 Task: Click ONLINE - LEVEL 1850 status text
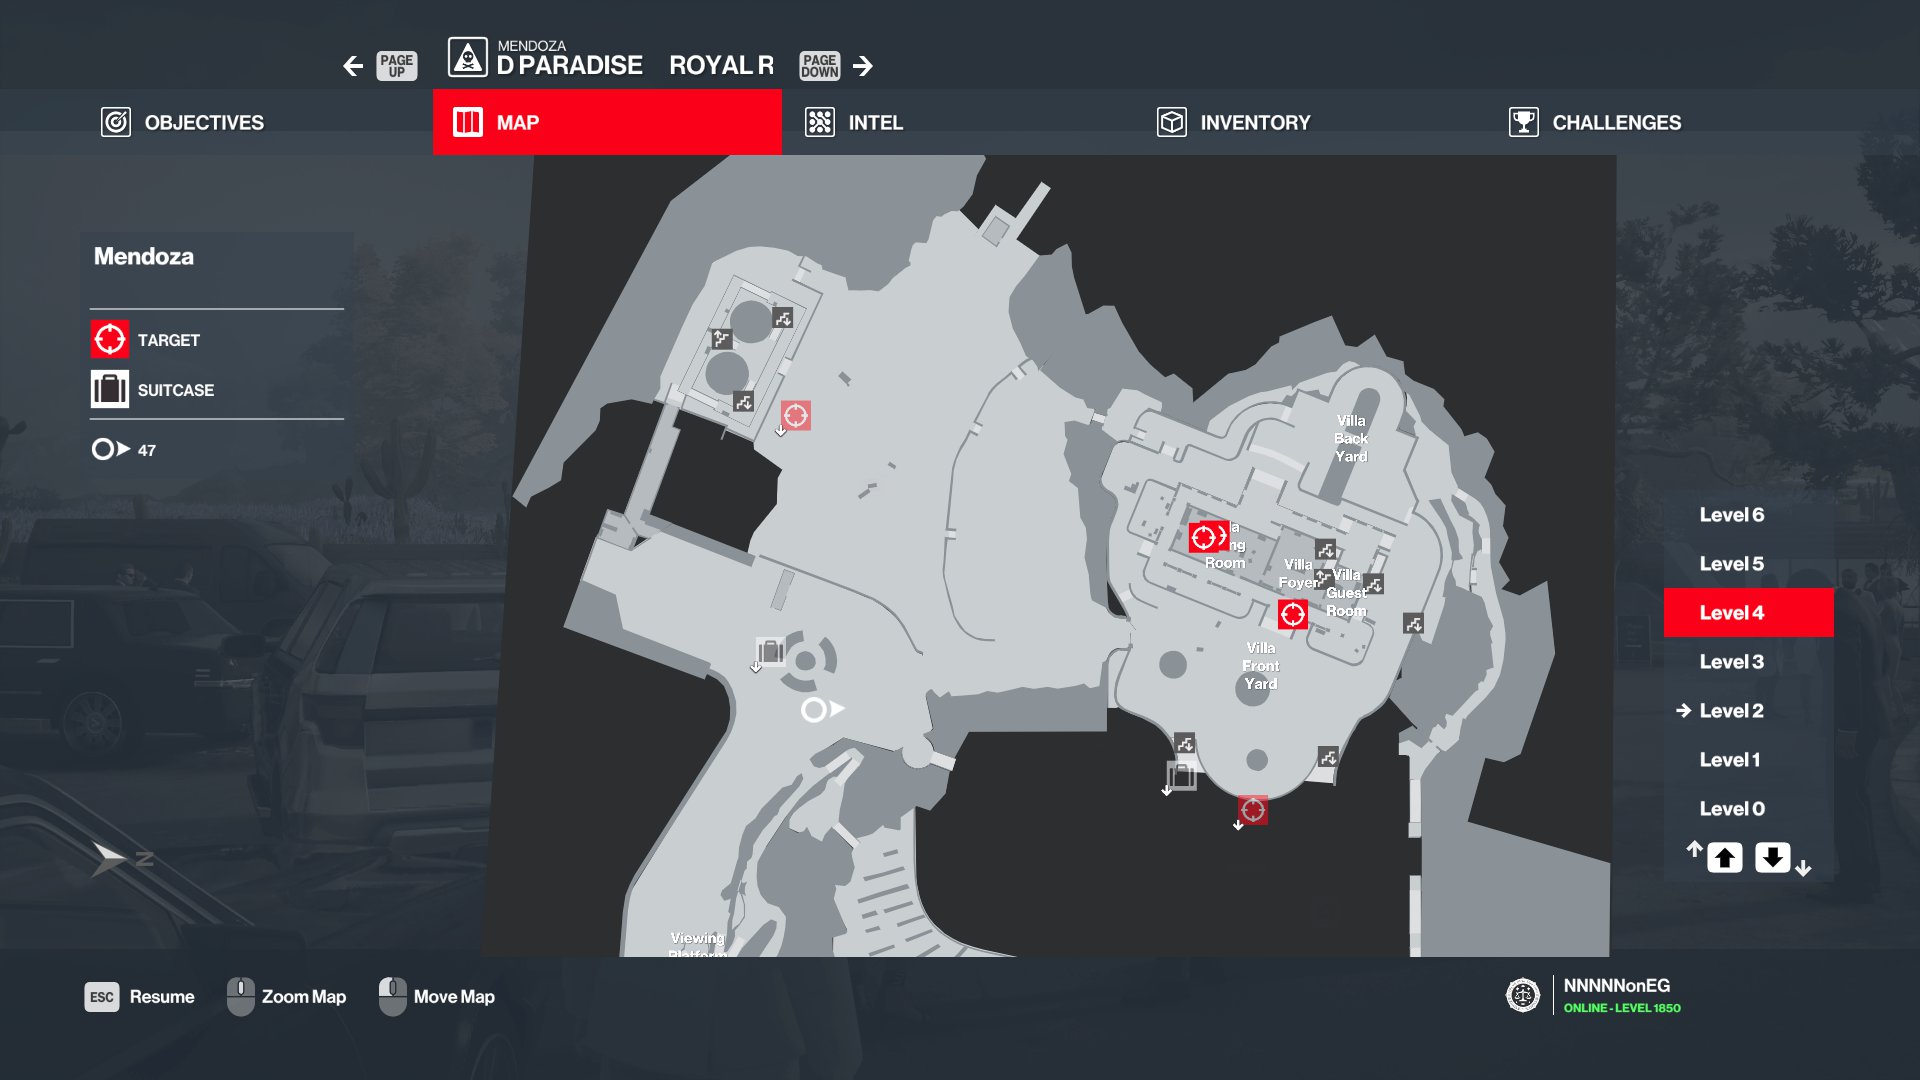[x=1622, y=1008]
